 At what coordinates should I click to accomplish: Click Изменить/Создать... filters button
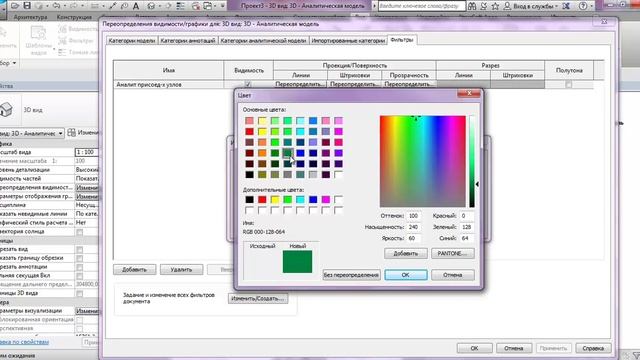258,298
